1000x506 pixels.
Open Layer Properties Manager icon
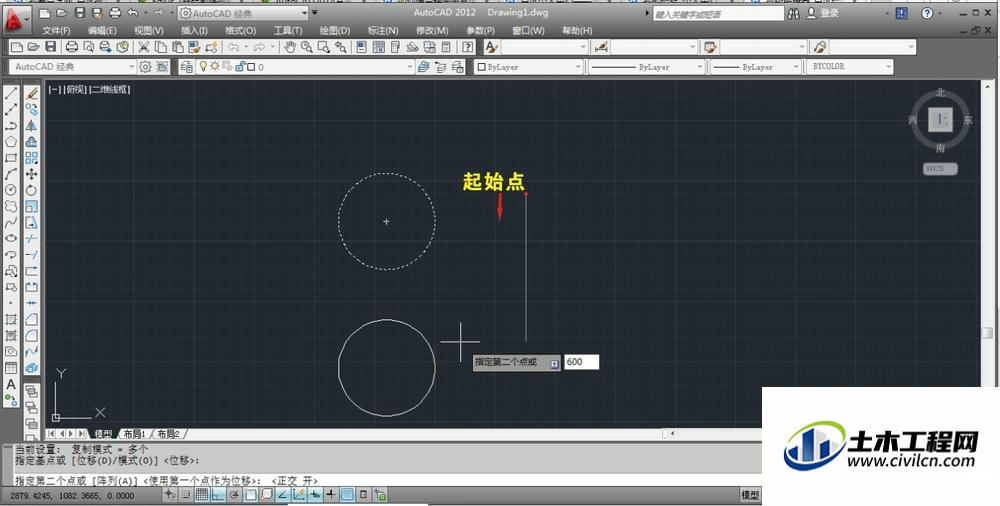(x=186, y=66)
